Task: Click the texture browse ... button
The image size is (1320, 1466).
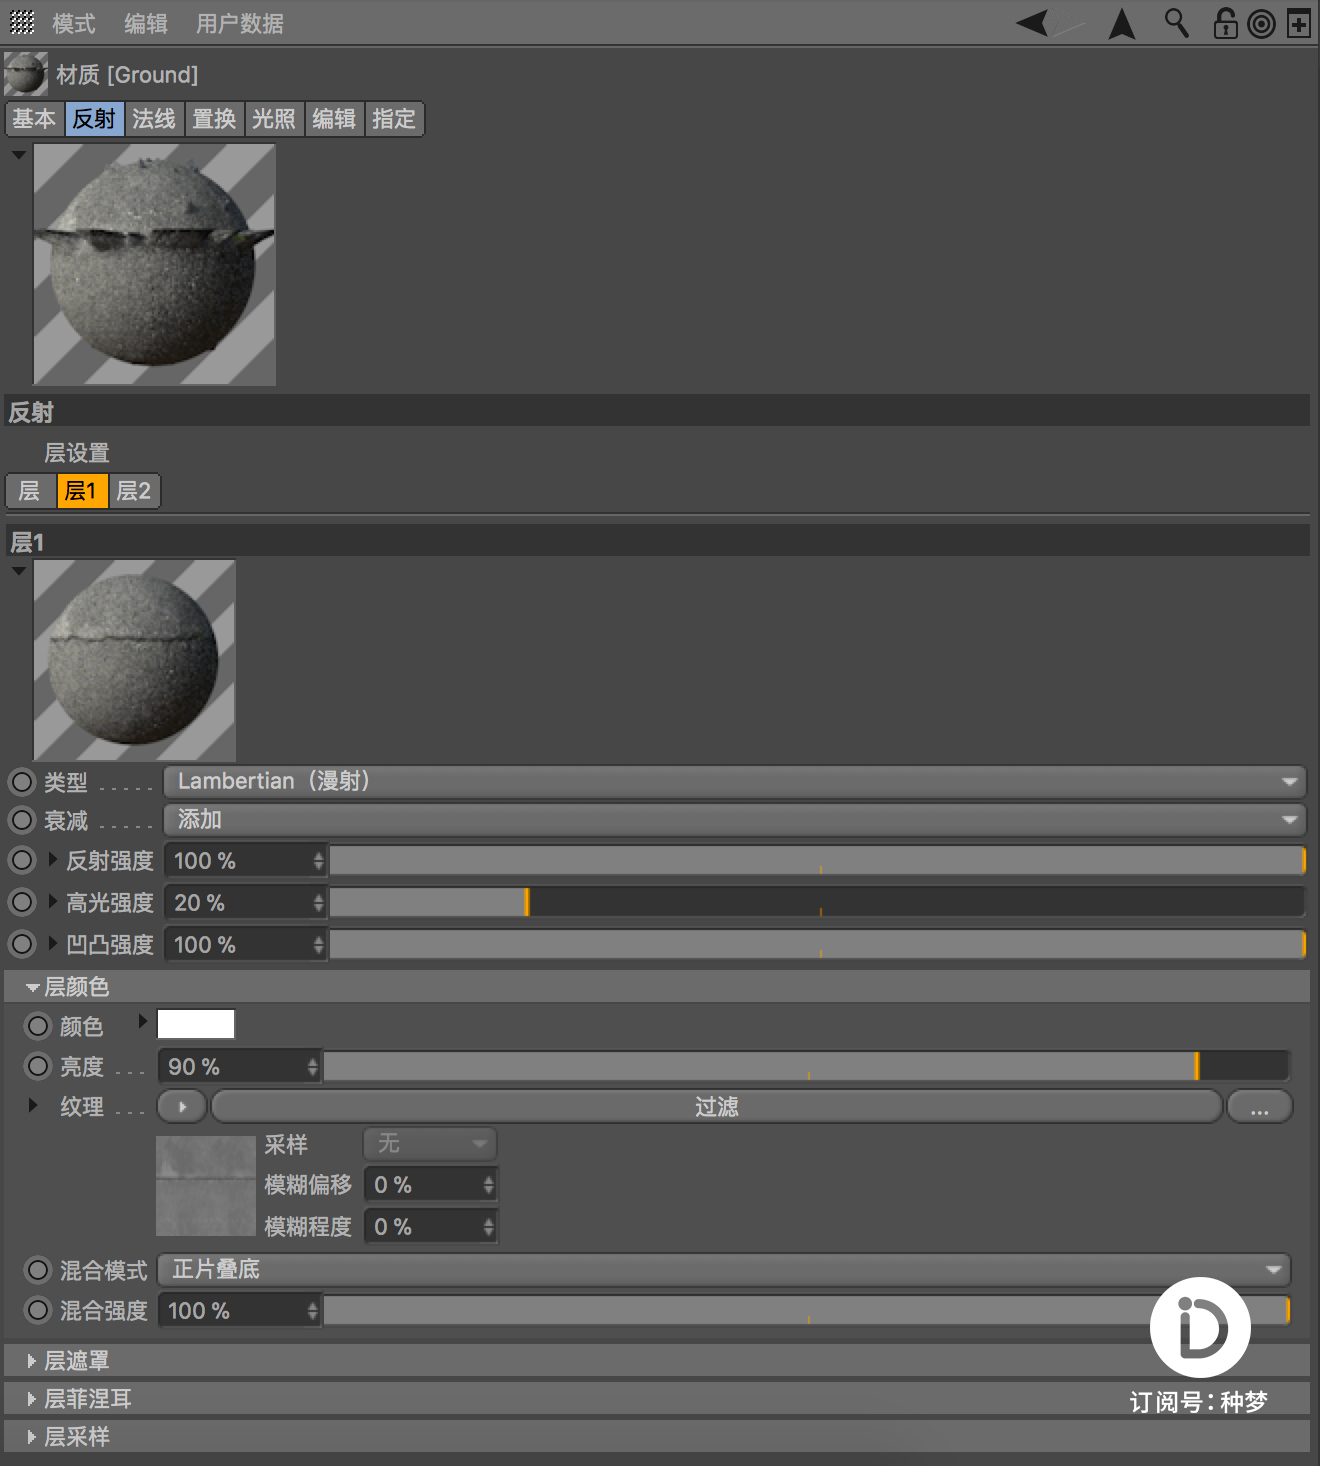Action: [1259, 1107]
